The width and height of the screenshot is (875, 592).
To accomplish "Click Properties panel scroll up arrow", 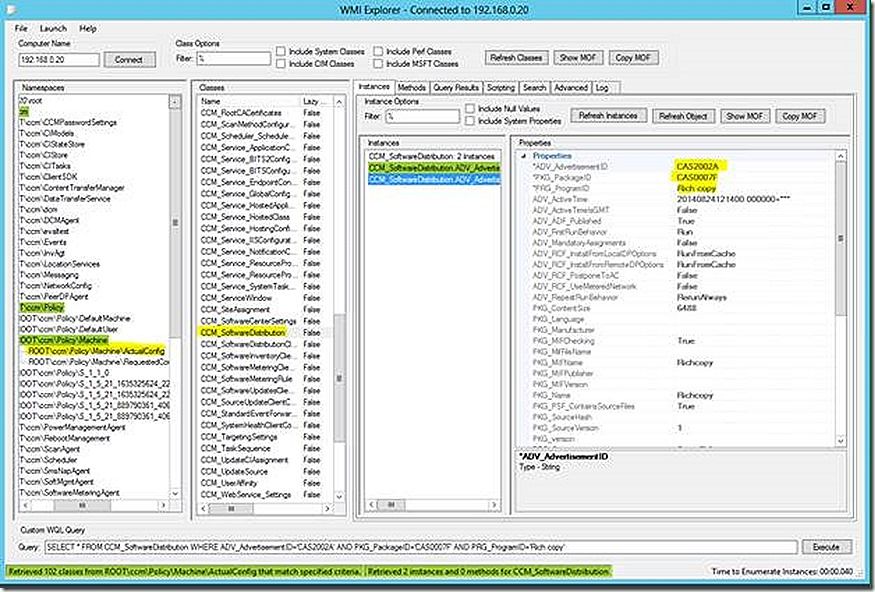I will 840,157.
